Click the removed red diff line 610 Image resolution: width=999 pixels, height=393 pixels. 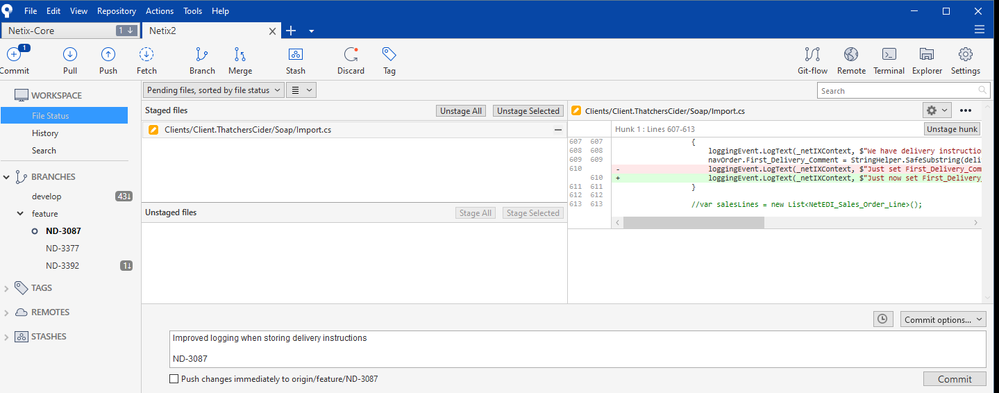click(x=796, y=169)
